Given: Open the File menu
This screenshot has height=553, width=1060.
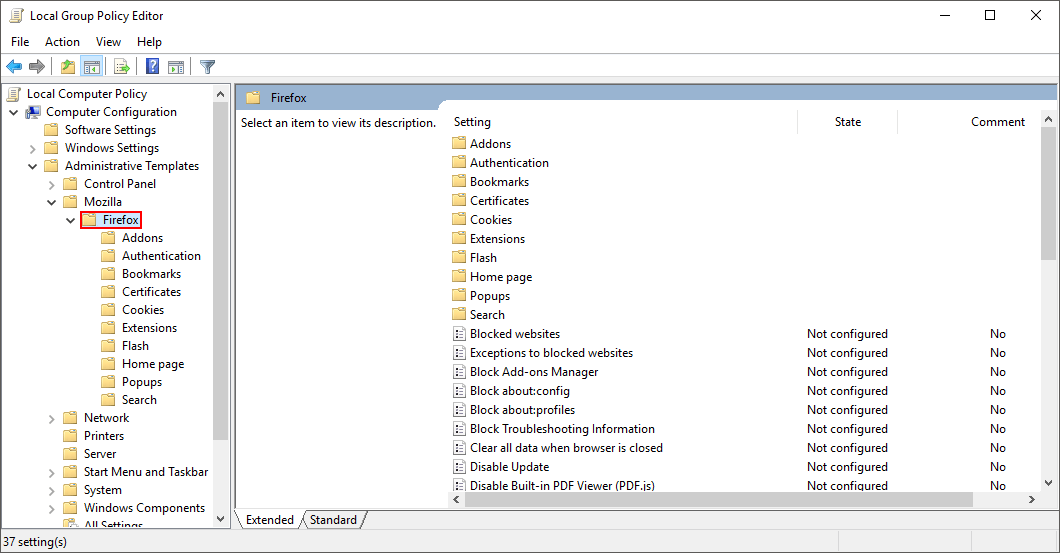Looking at the screenshot, I should click(20, 42).
